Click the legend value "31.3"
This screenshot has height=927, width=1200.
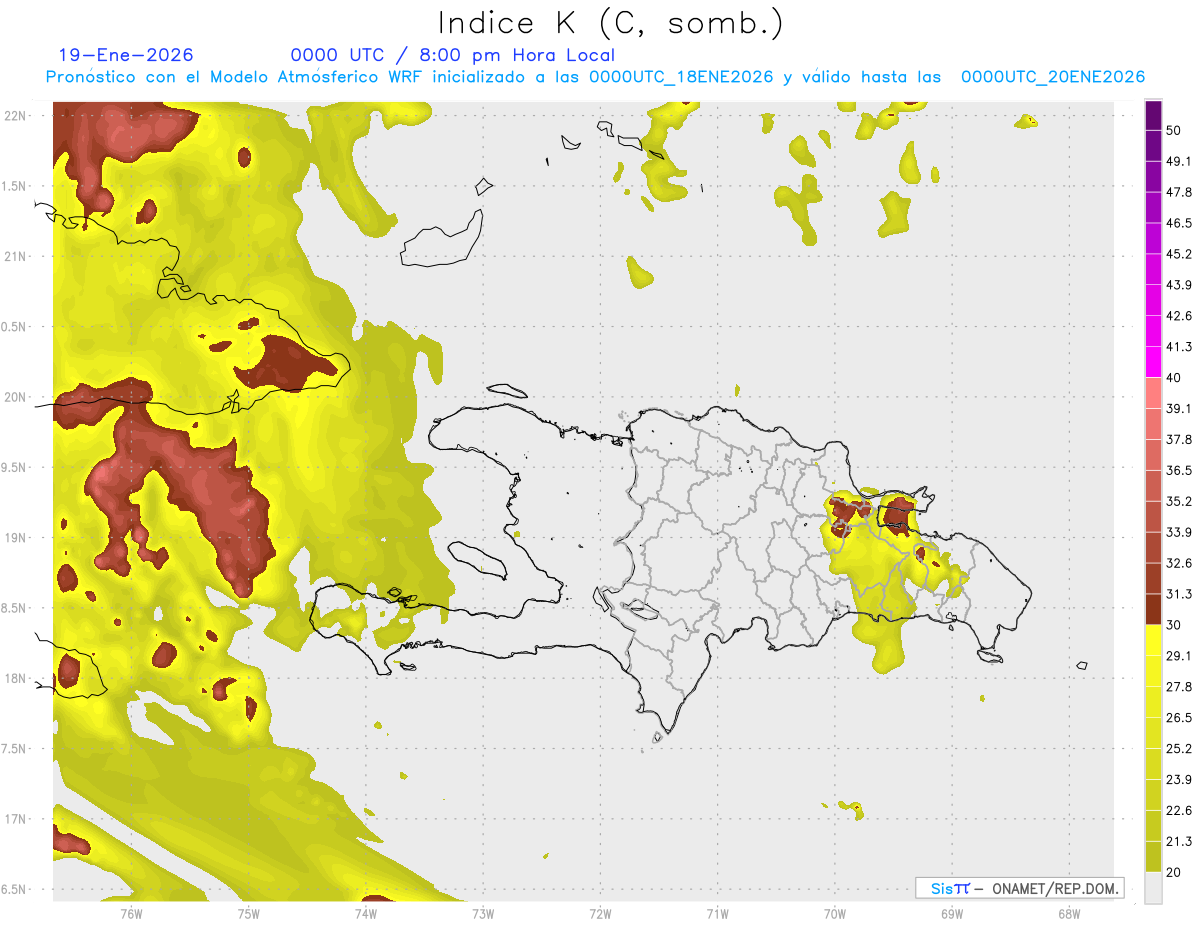coord(1179,594)
